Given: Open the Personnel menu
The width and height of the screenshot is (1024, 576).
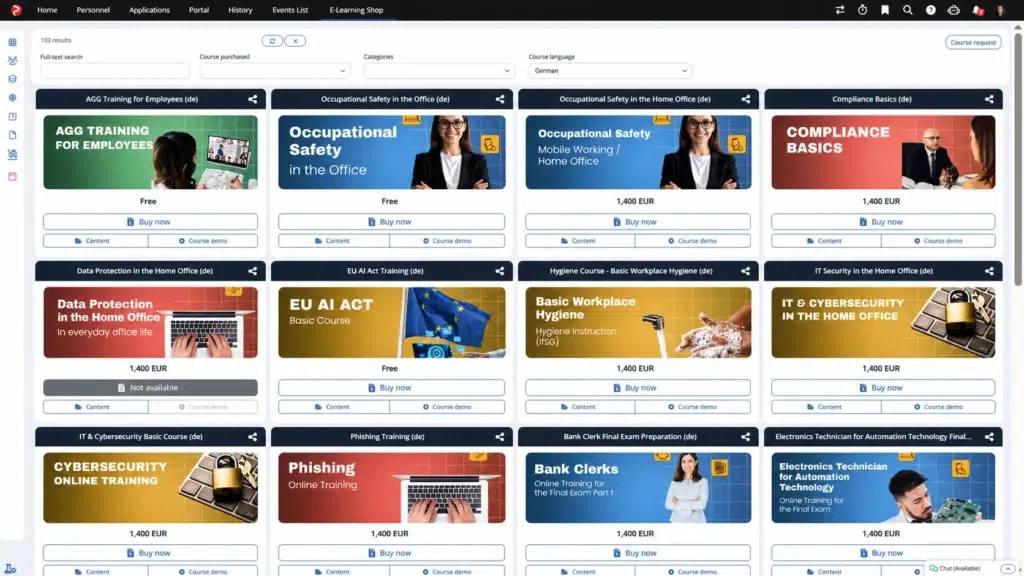Looking at the screenshot, I should tap(93, 10).
